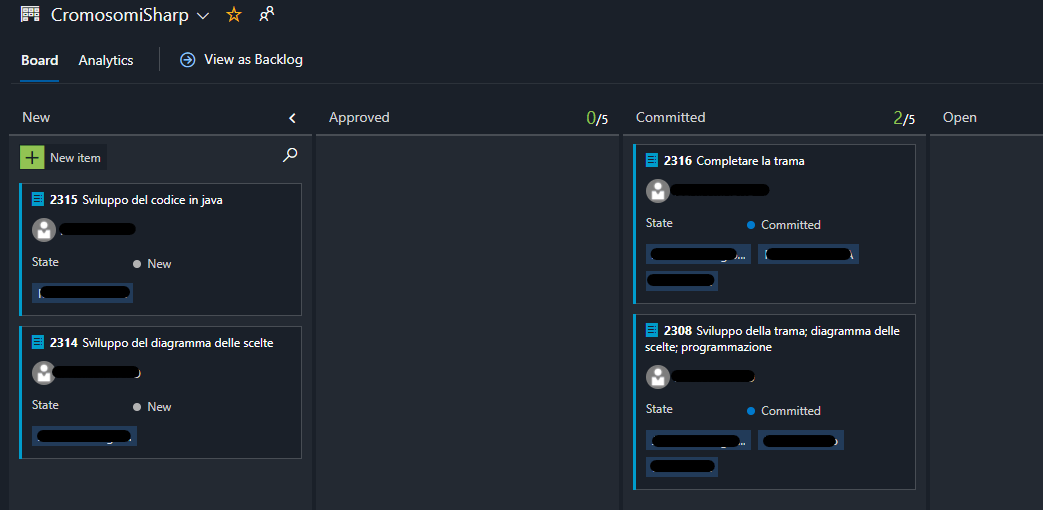Click the green plus New item icon
Viewport: 1043px width, 510px height.
33,157
